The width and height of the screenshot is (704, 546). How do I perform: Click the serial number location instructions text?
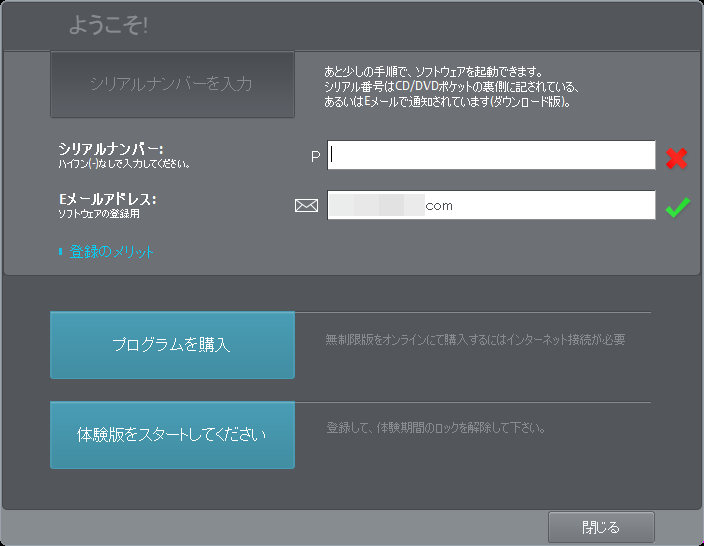coord(447,87)
